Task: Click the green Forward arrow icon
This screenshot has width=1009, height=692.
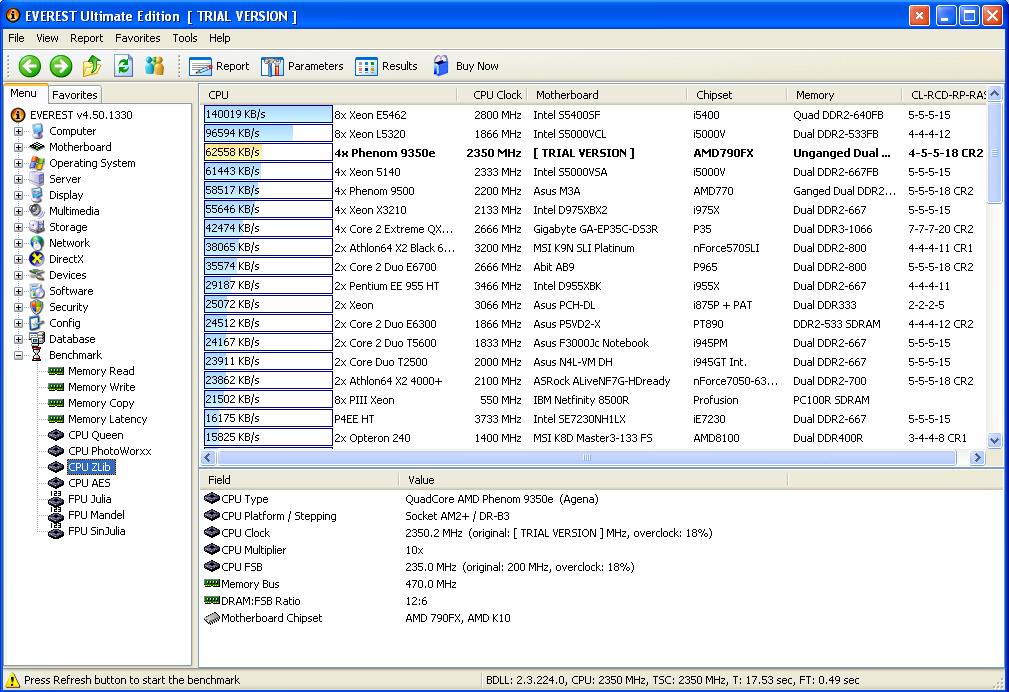Action: (61, 66)
